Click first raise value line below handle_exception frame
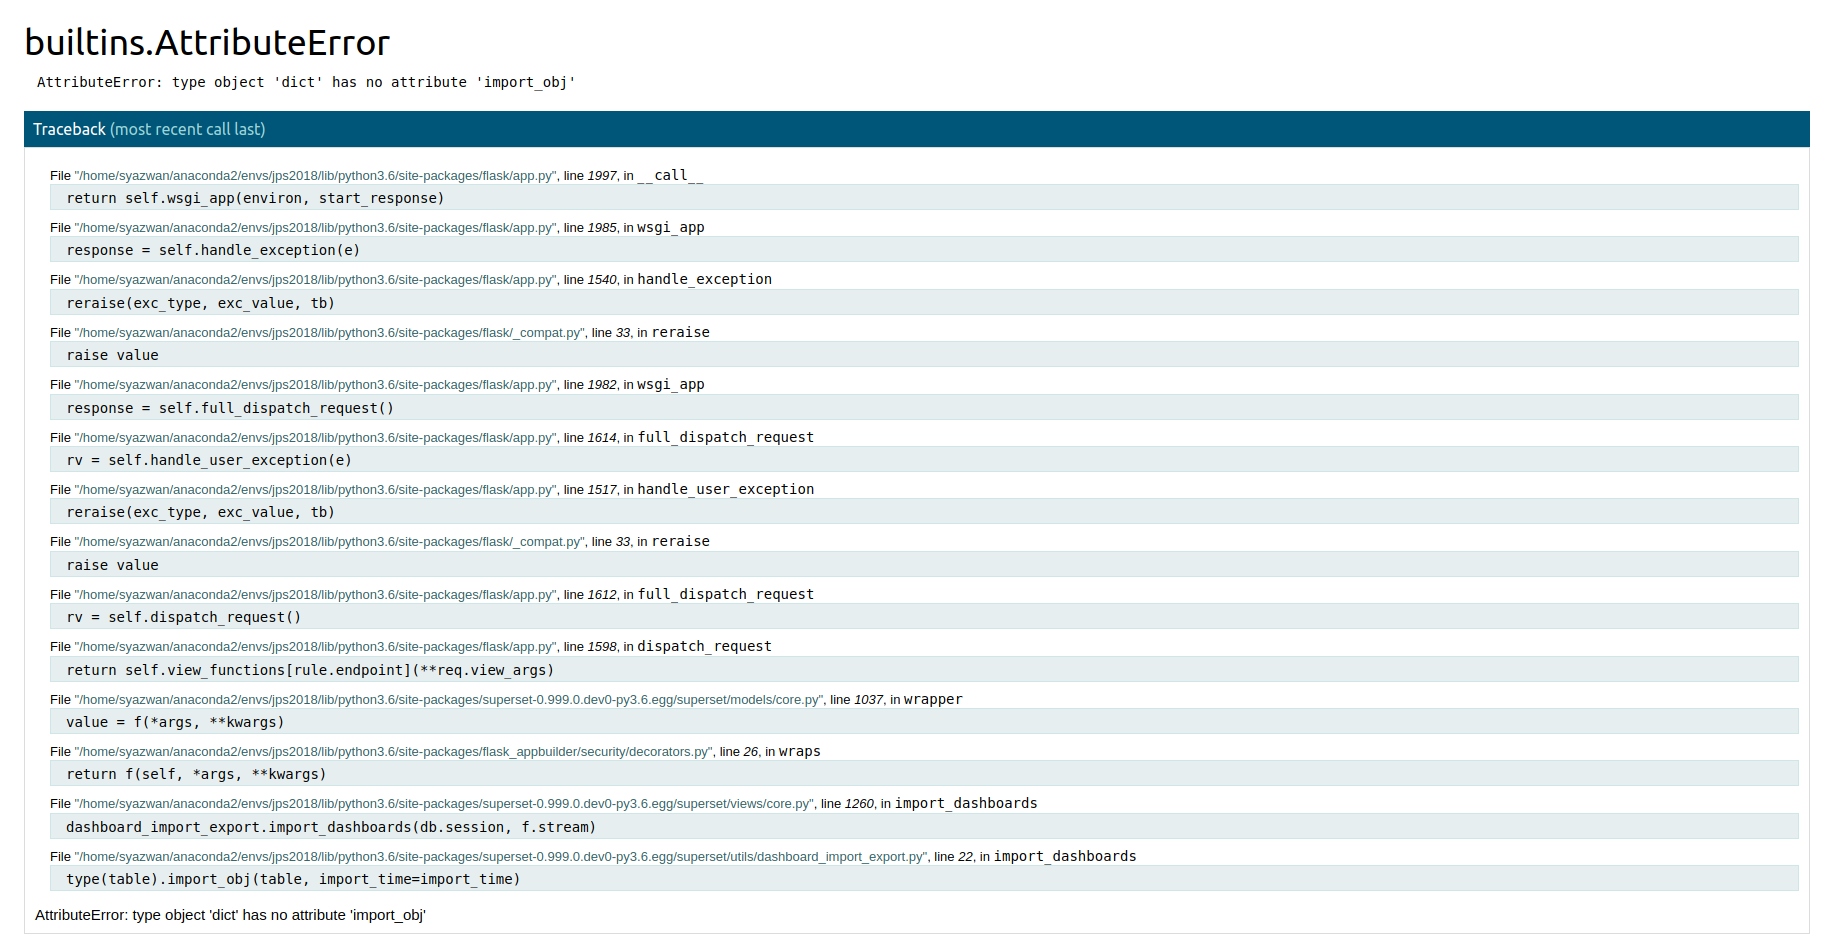Screen dimensions: 1828x937 pyautogui.click(x=924, y=355)
